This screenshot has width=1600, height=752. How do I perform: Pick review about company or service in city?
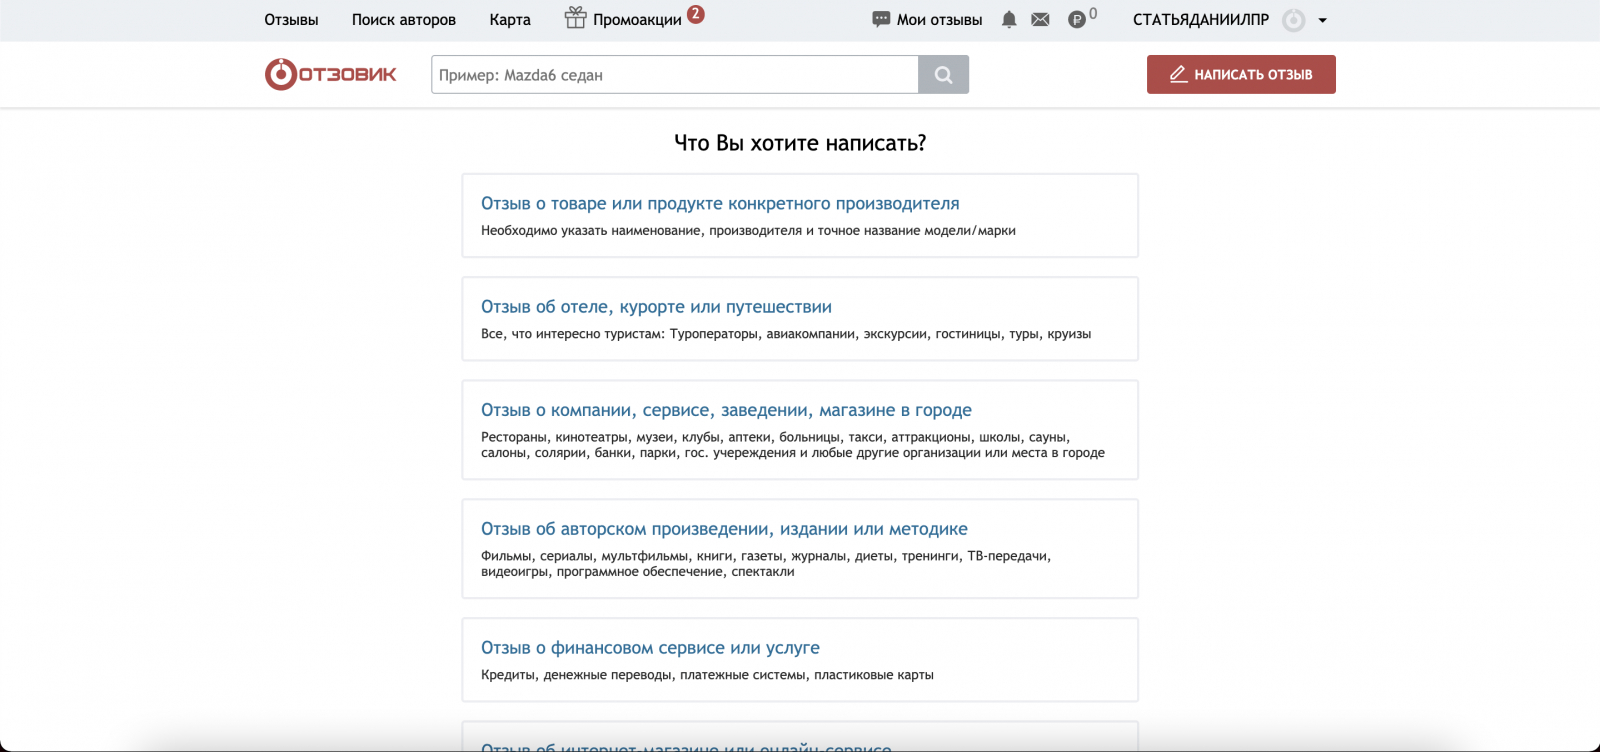point(726,410)
